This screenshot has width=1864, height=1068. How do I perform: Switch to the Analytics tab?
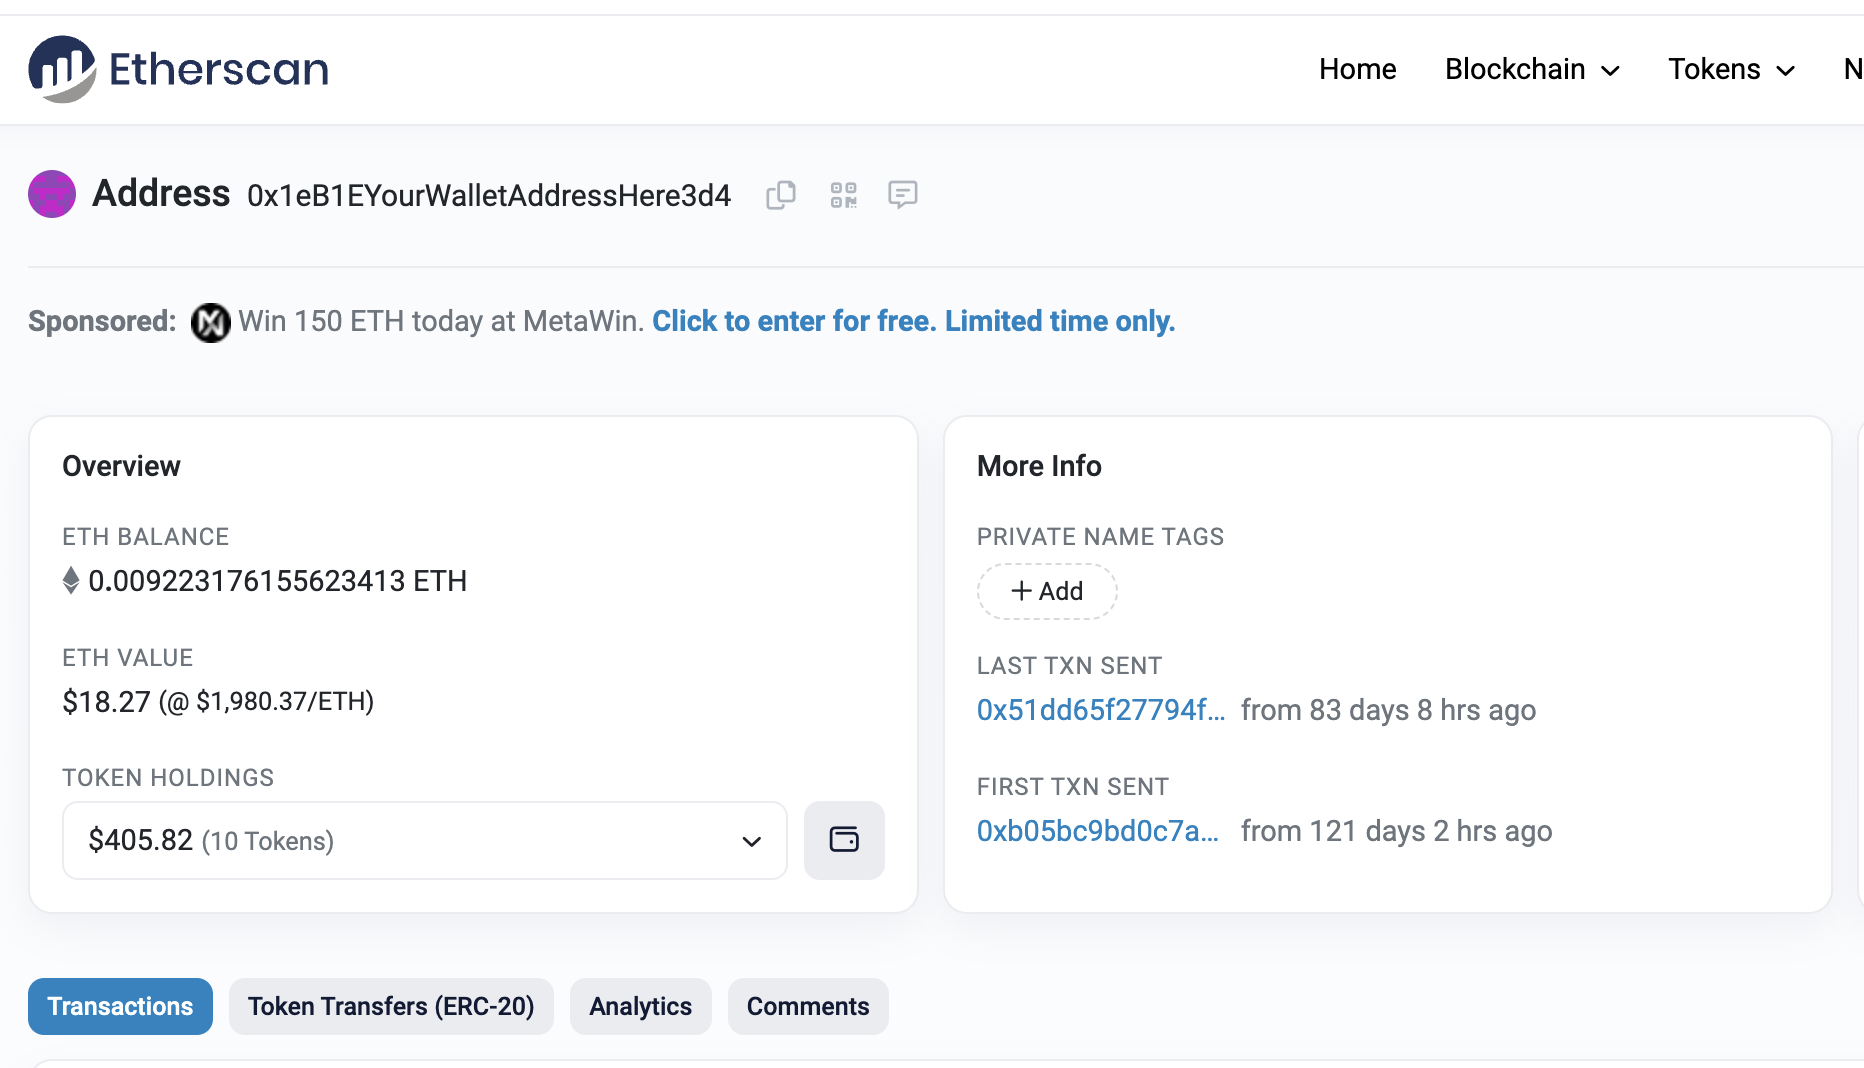pyautogui.click(x=640, y=1006)
